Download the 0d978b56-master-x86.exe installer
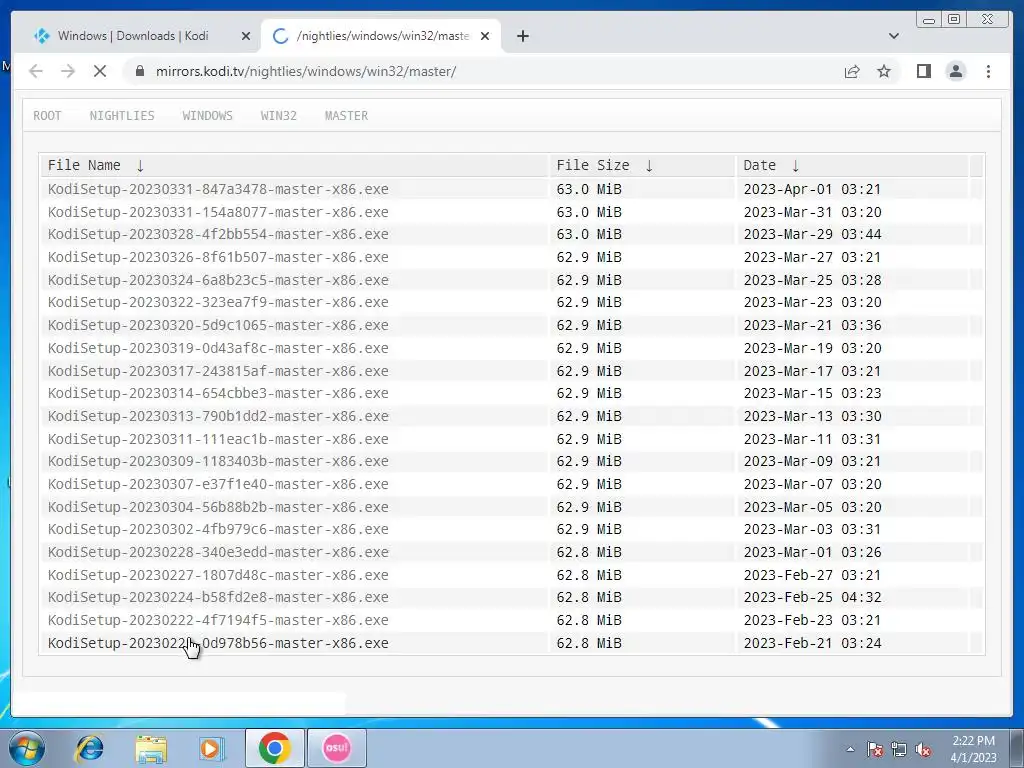Screen dimensions: 1024x768 click(x=218, y=643)
